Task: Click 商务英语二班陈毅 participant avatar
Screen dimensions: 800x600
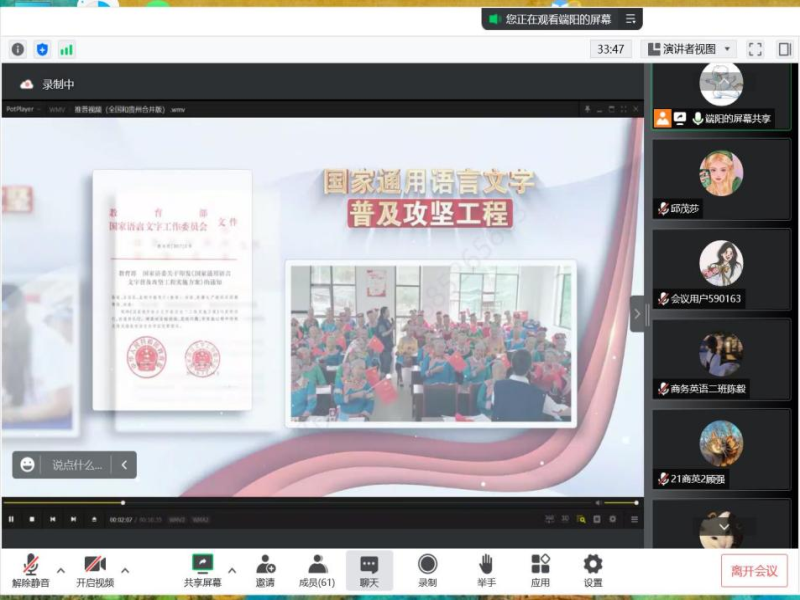Action: 721,353
